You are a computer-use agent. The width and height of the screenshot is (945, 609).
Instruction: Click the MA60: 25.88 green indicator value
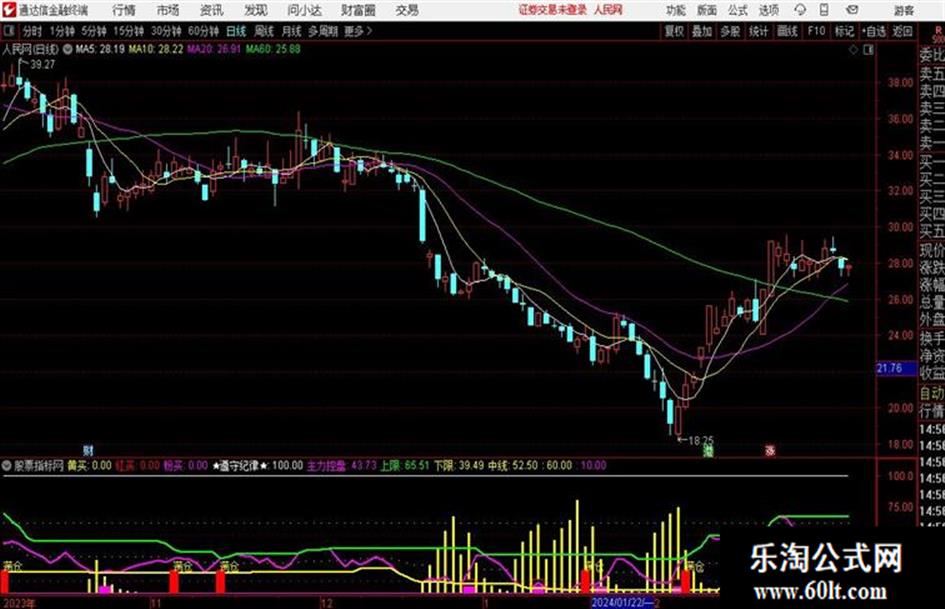(x=273, y=49)
